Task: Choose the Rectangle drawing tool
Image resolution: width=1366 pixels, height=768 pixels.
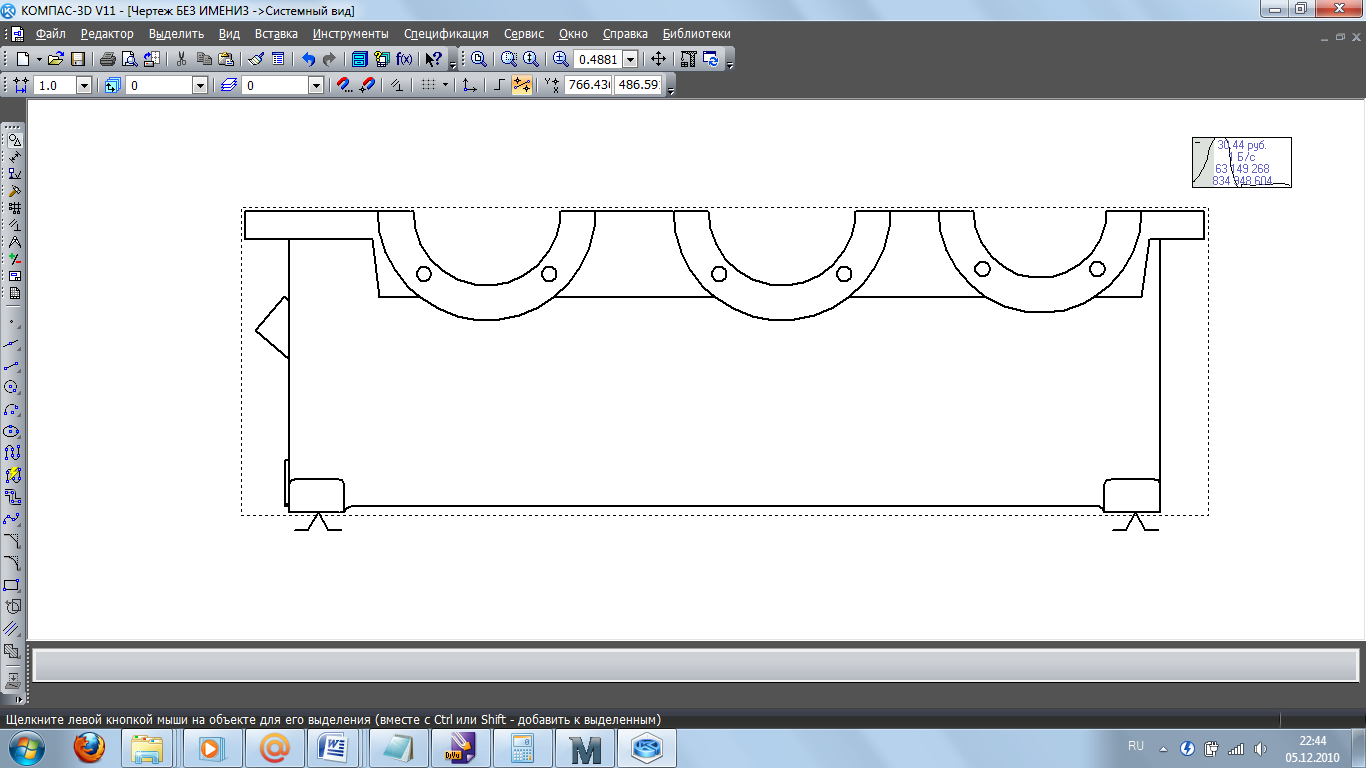Action: pos(13,585)
